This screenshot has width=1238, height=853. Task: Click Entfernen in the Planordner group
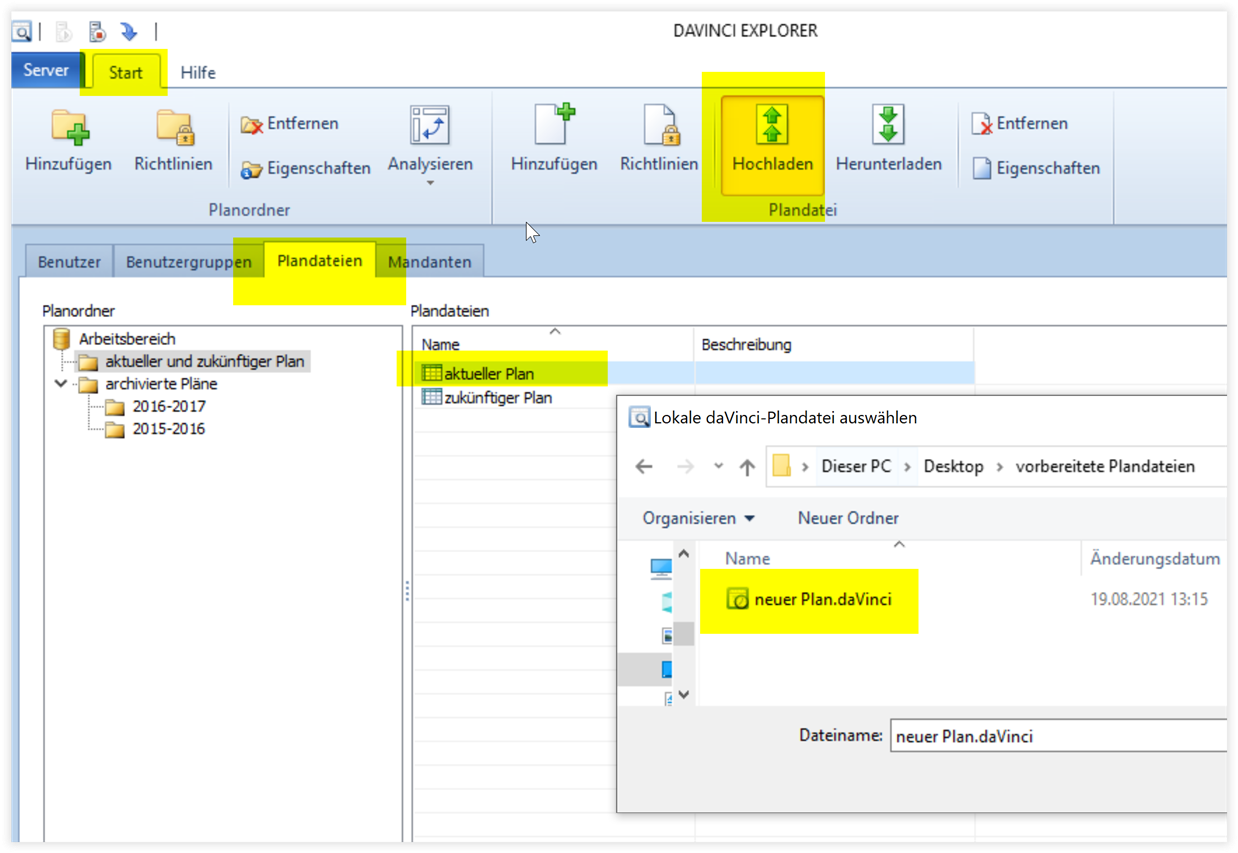[290, 124]
